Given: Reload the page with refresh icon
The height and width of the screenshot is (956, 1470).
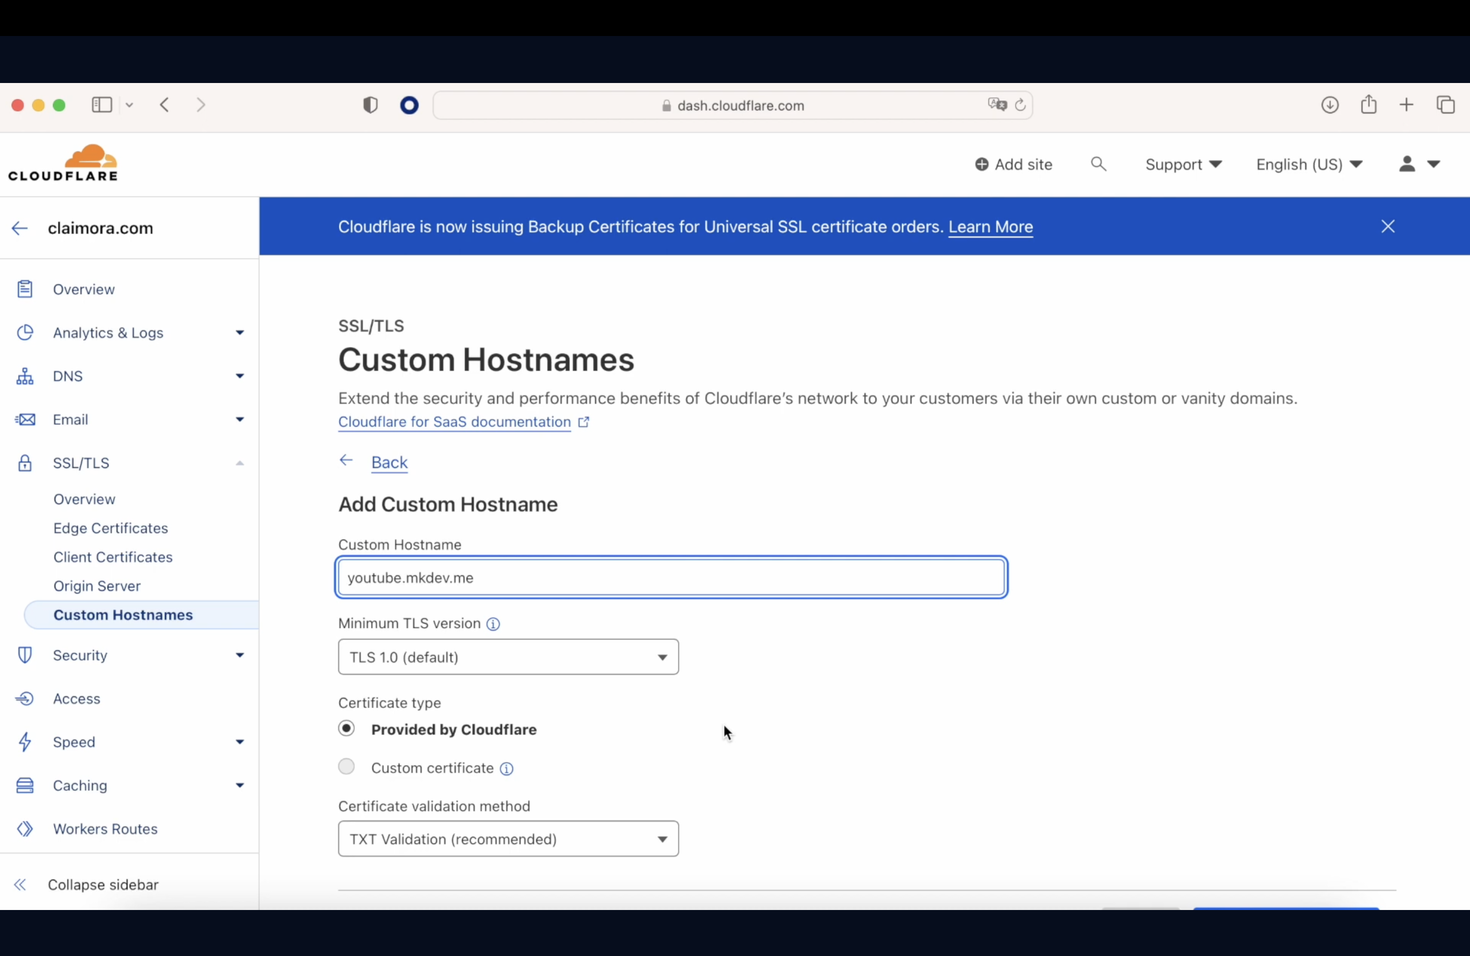Looking at the screenshot, I should [x=1020, y=105].
